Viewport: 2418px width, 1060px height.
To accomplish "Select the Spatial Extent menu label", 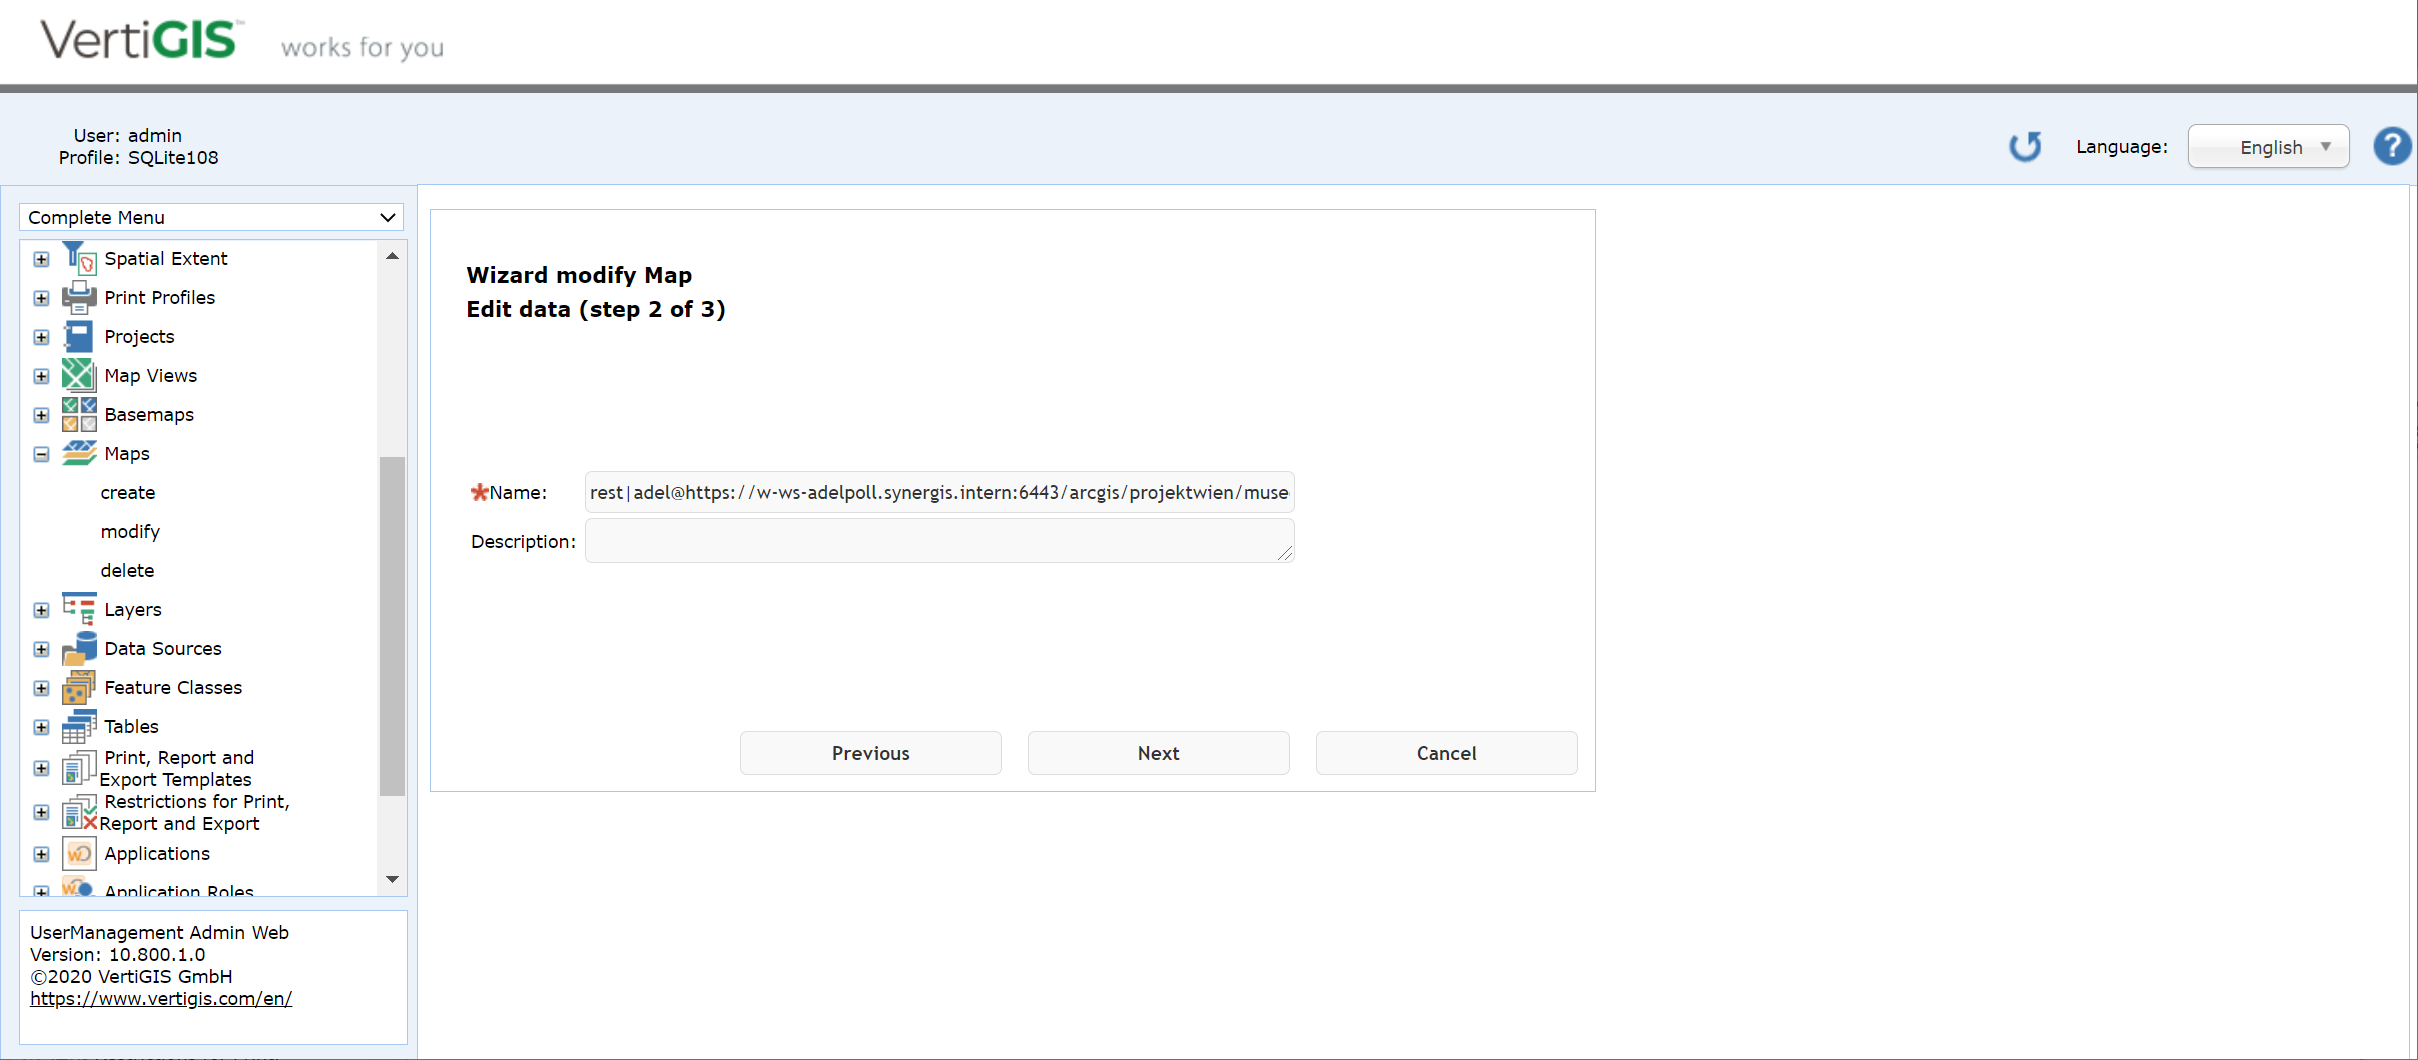I will [x=166, y=258].
